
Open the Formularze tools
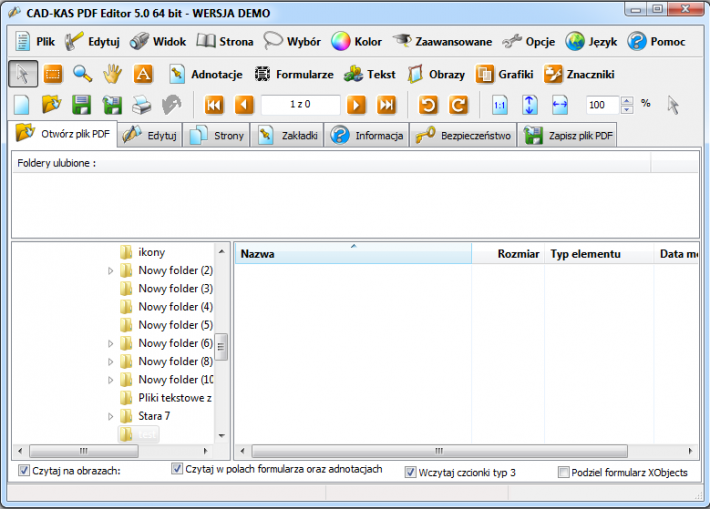[x=294, y=74]
